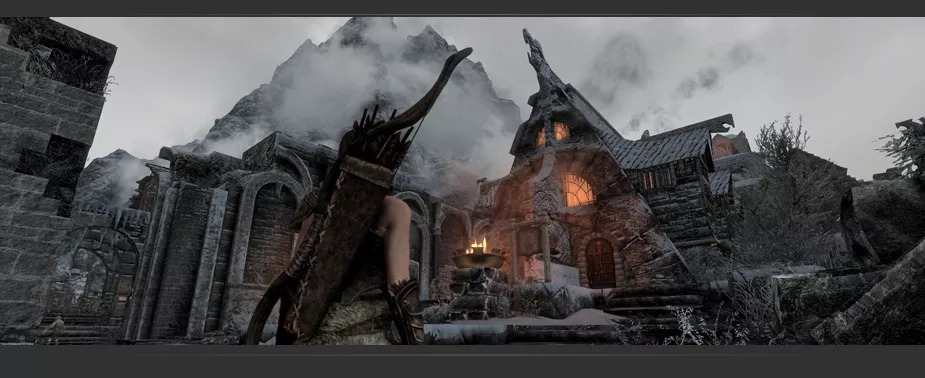This screenshot has width=925, height=378.
Task: Click the glowing arched window on house
Action: coord(578,189)
